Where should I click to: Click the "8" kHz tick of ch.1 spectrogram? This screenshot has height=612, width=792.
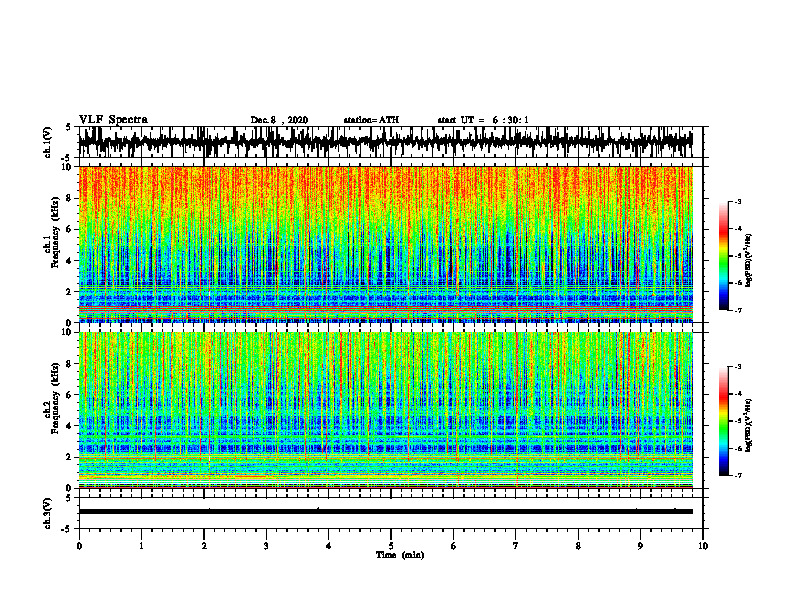[70, 198]
